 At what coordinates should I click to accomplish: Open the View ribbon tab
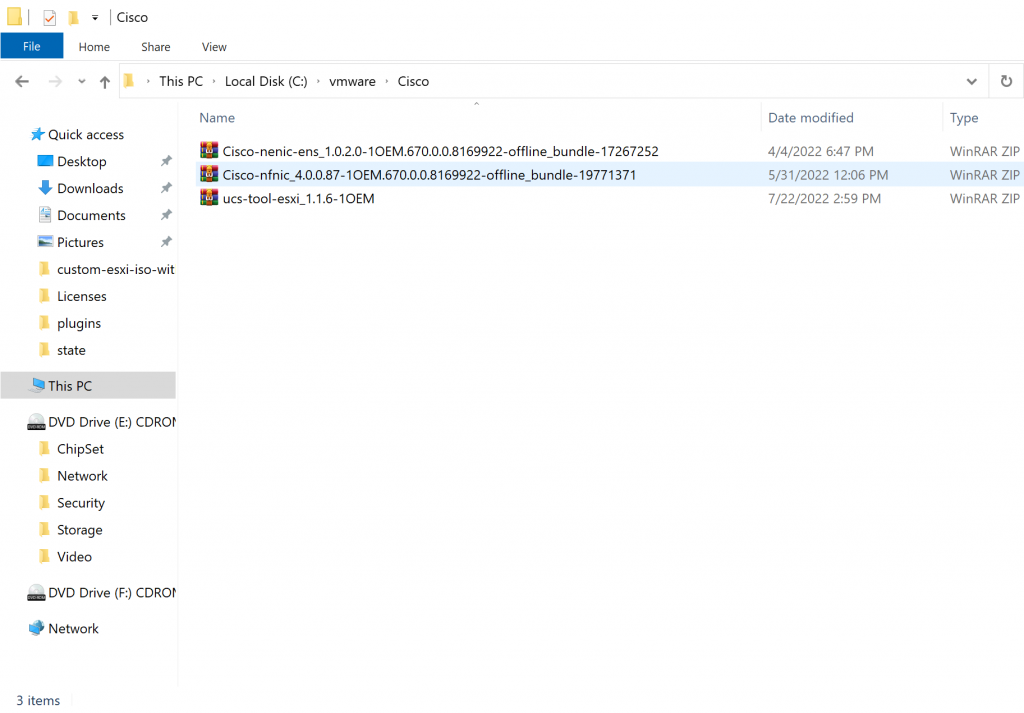(x=214, y=46)
